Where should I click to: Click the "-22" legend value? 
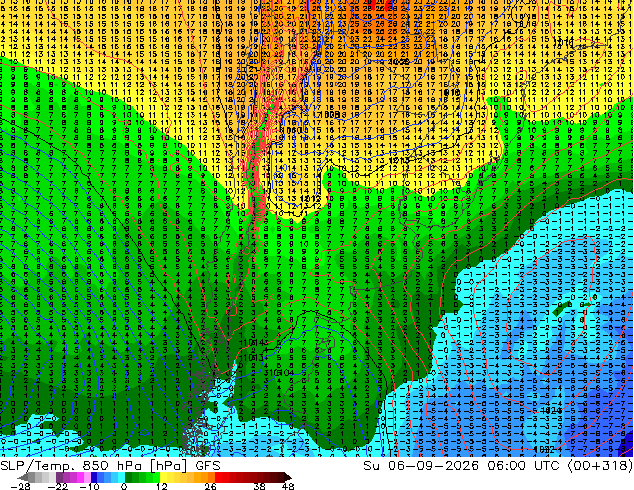pyautogui.click(x=57, y=486)
